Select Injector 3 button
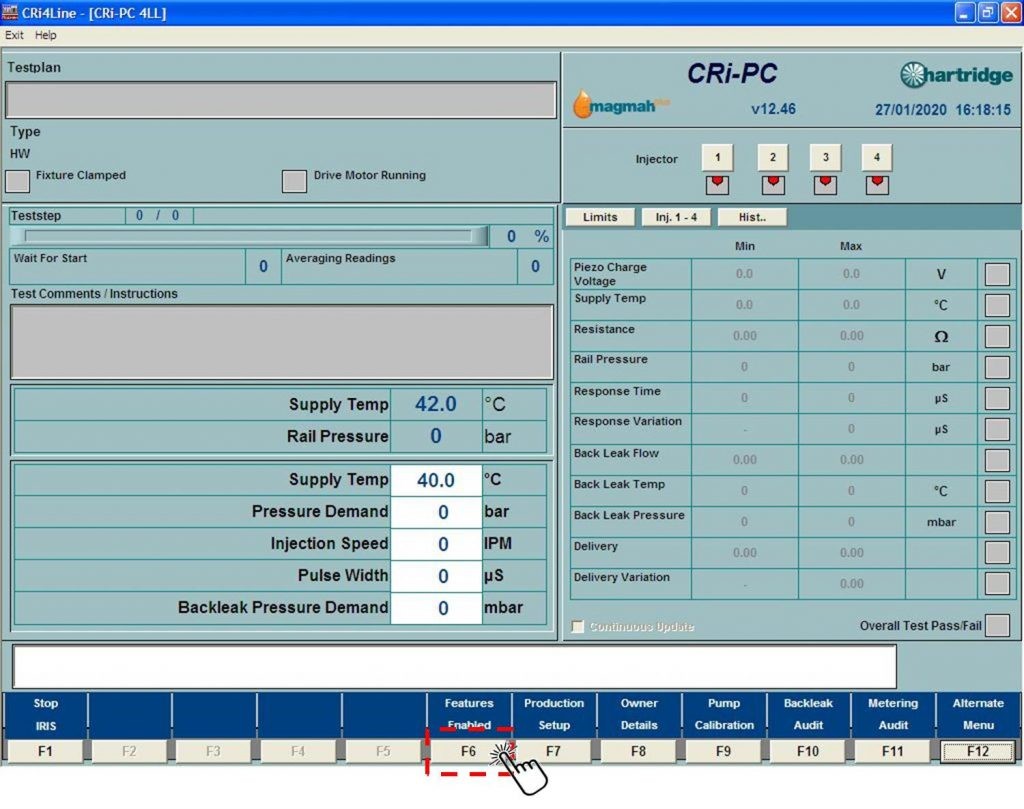This screenshot has height=809, width=1024. tap(825, 157)
